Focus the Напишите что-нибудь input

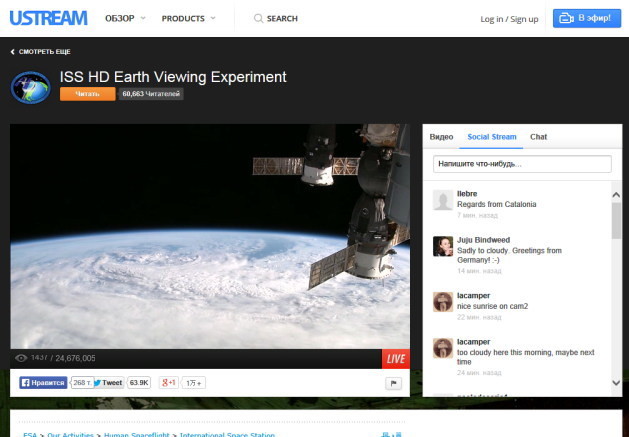(x=522, y=164)
